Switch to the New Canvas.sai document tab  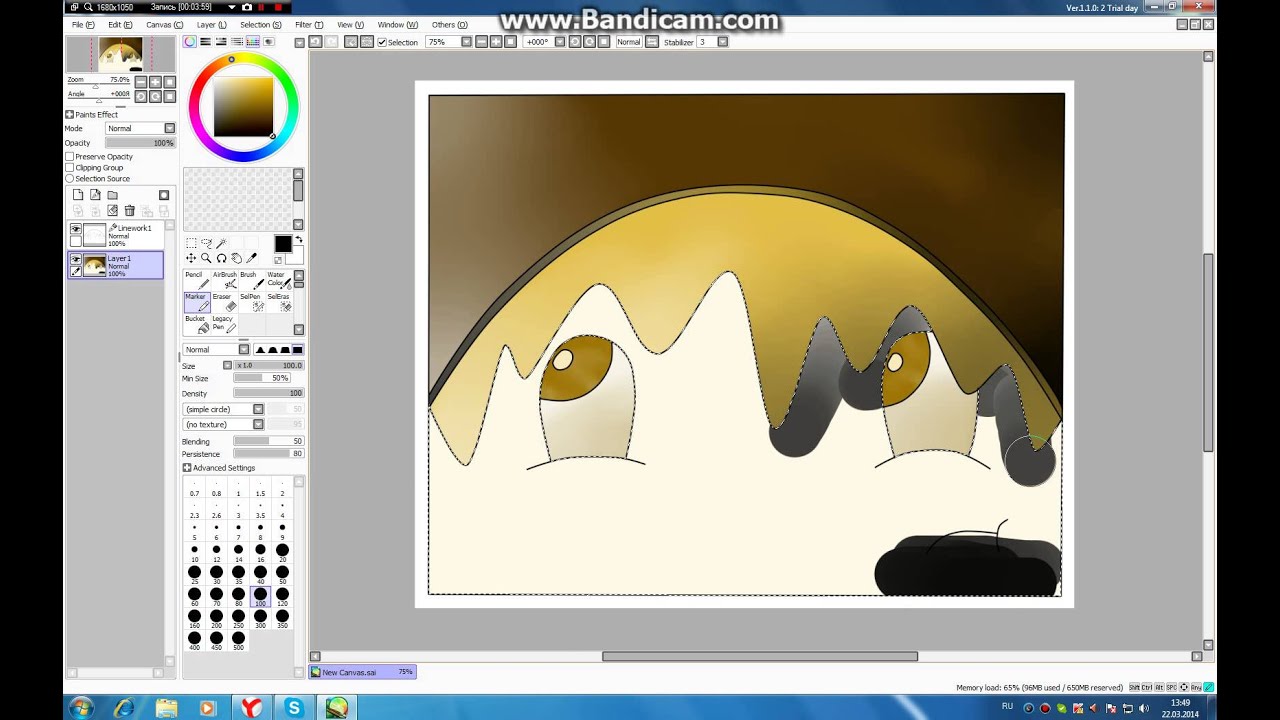[362, 672]
